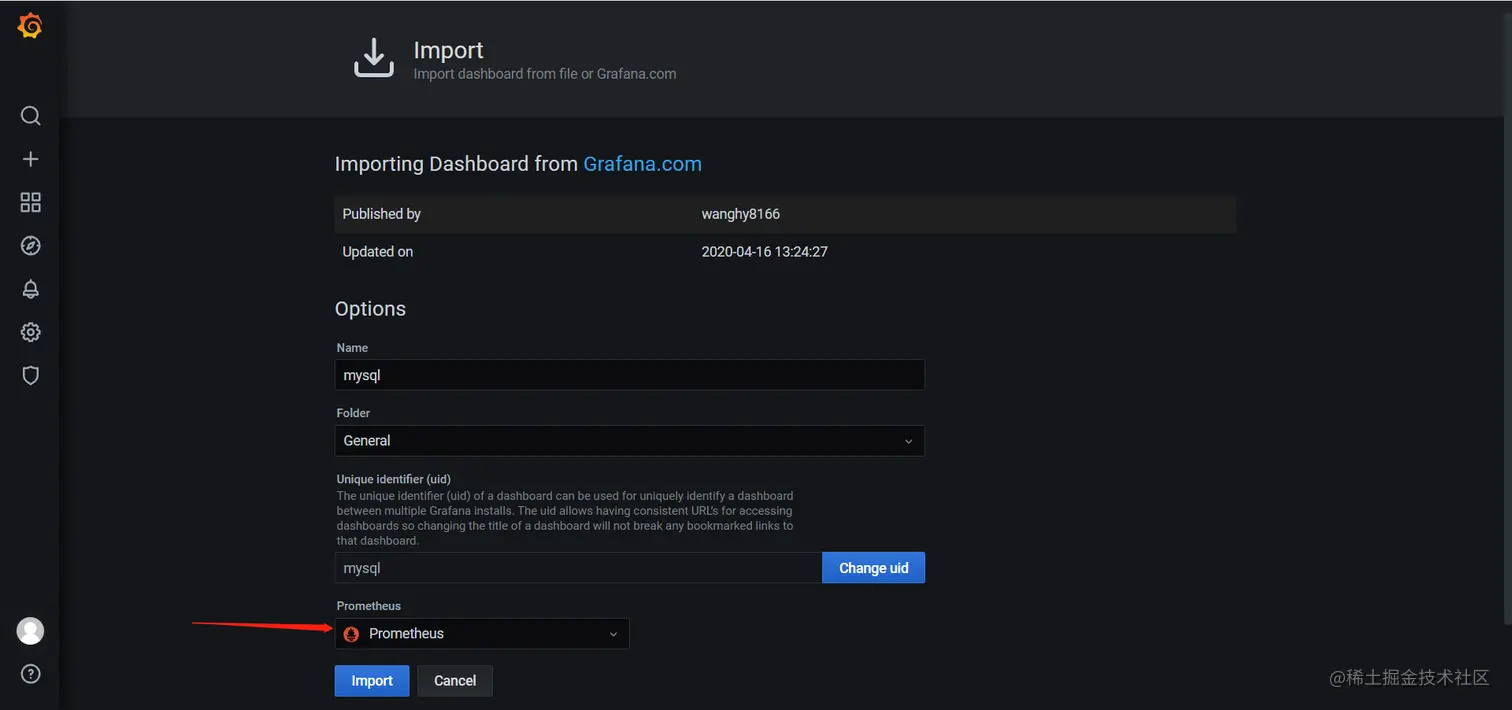Click the Import page title
The image size is (1512, 710).
coord(448,50)
